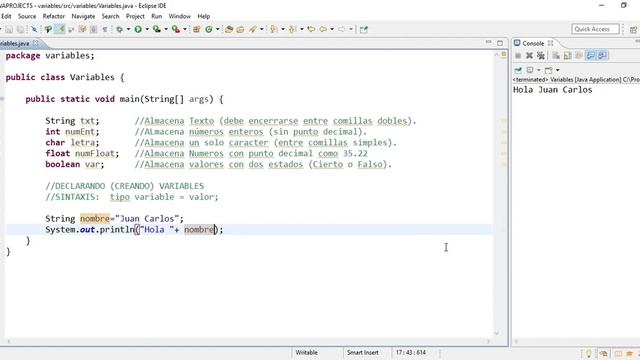
Task: Open the Window menu
Action: [x=180, y=16]
